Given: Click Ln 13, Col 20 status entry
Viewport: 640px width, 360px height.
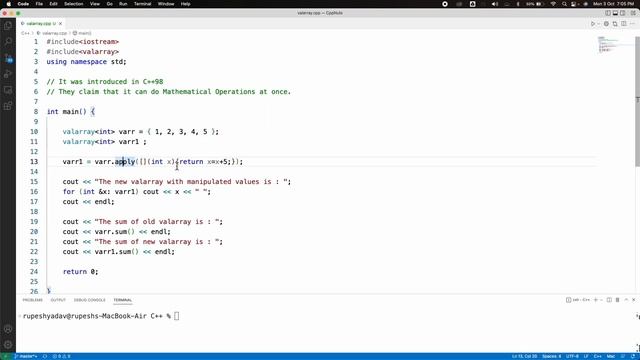Looking at the screenshot, I should tap(524, 356).
